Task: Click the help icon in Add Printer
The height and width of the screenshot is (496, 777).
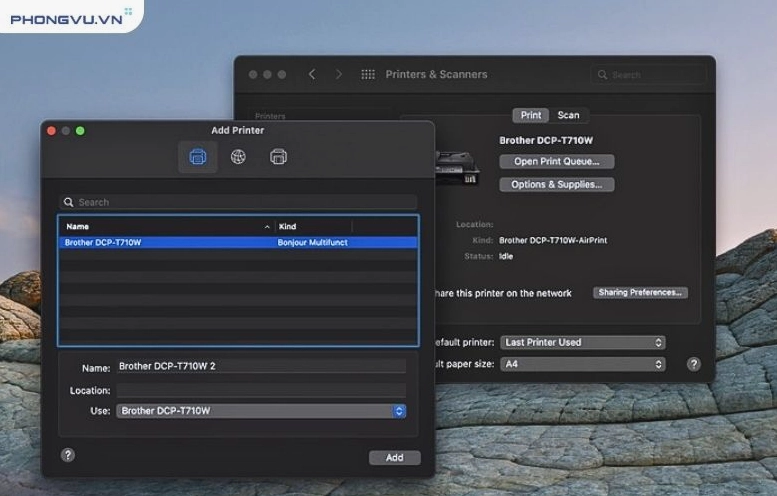Action: click(68, 455)
